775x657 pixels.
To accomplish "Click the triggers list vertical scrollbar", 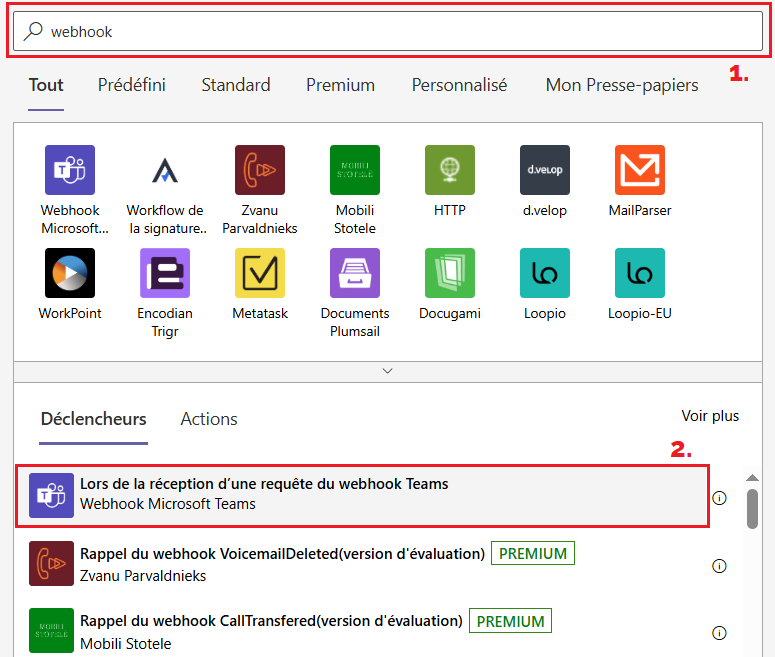I will pos(752,508).
